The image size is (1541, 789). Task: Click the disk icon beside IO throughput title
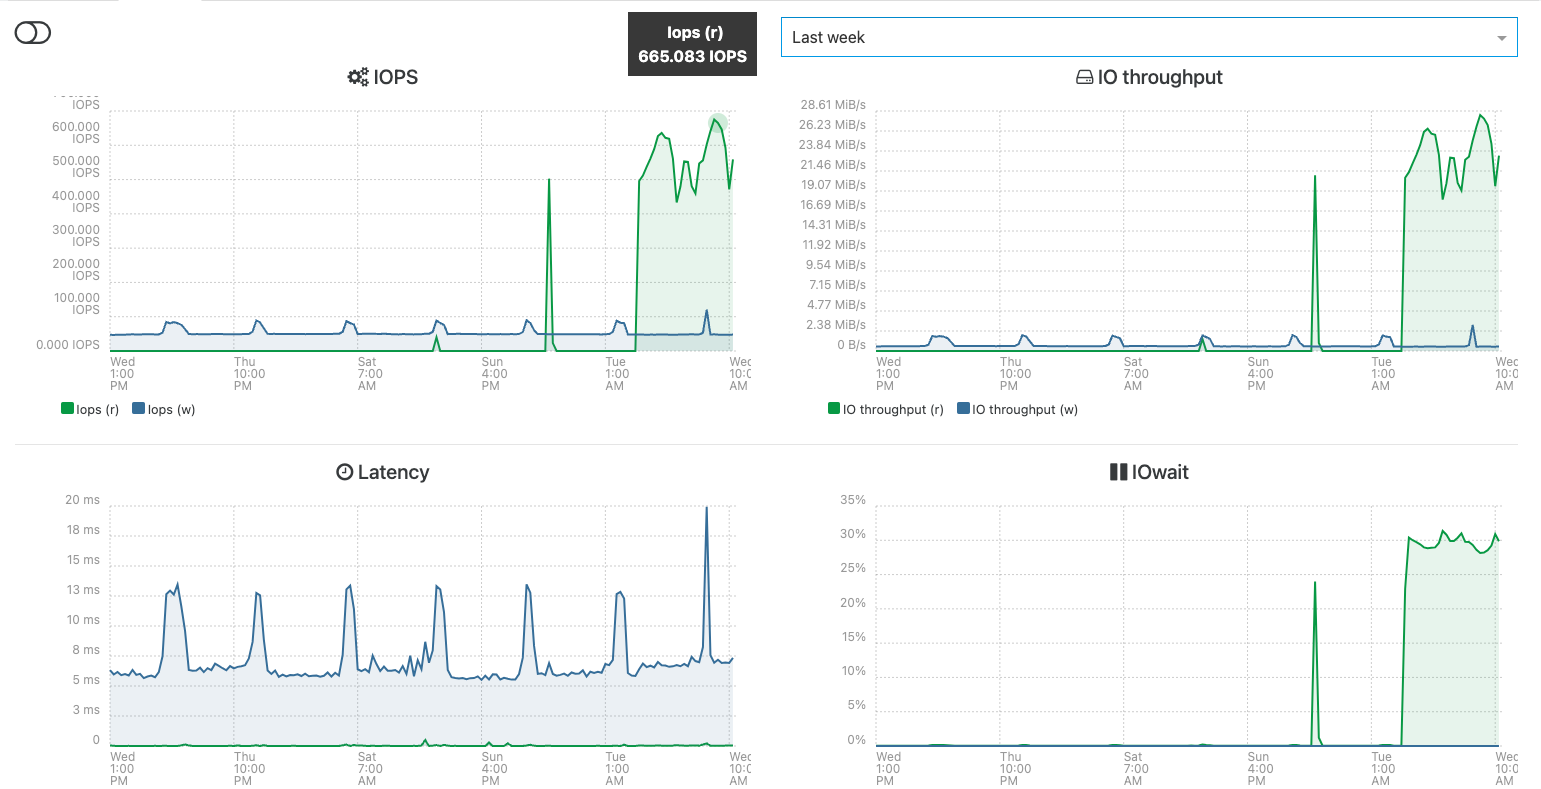pyautogui.click(x=1084, y=77)
